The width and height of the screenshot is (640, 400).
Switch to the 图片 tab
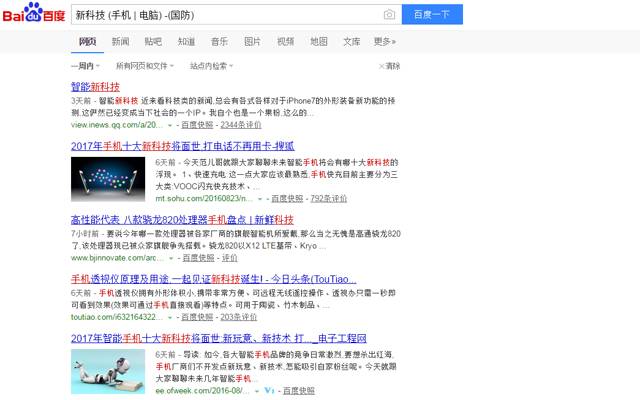(x=252, y=41)
